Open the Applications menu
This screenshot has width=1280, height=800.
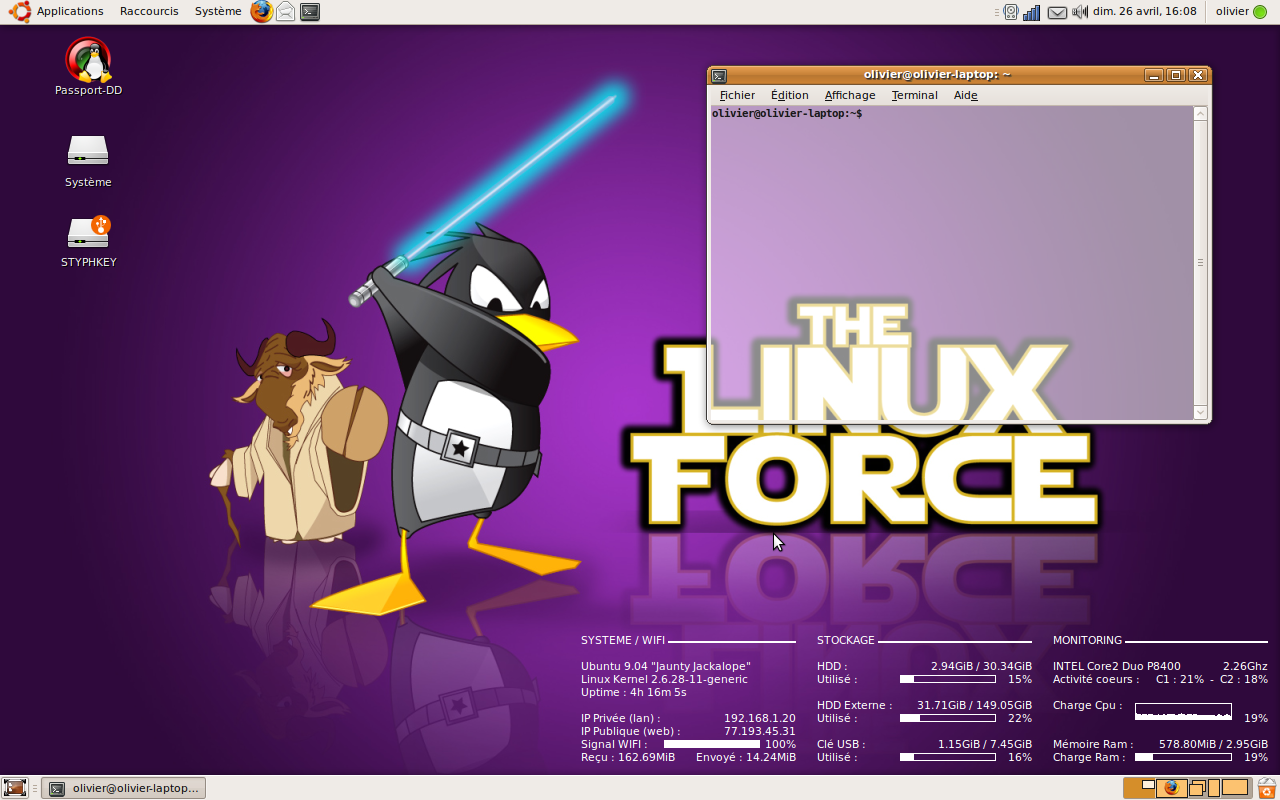coord(70,11)
